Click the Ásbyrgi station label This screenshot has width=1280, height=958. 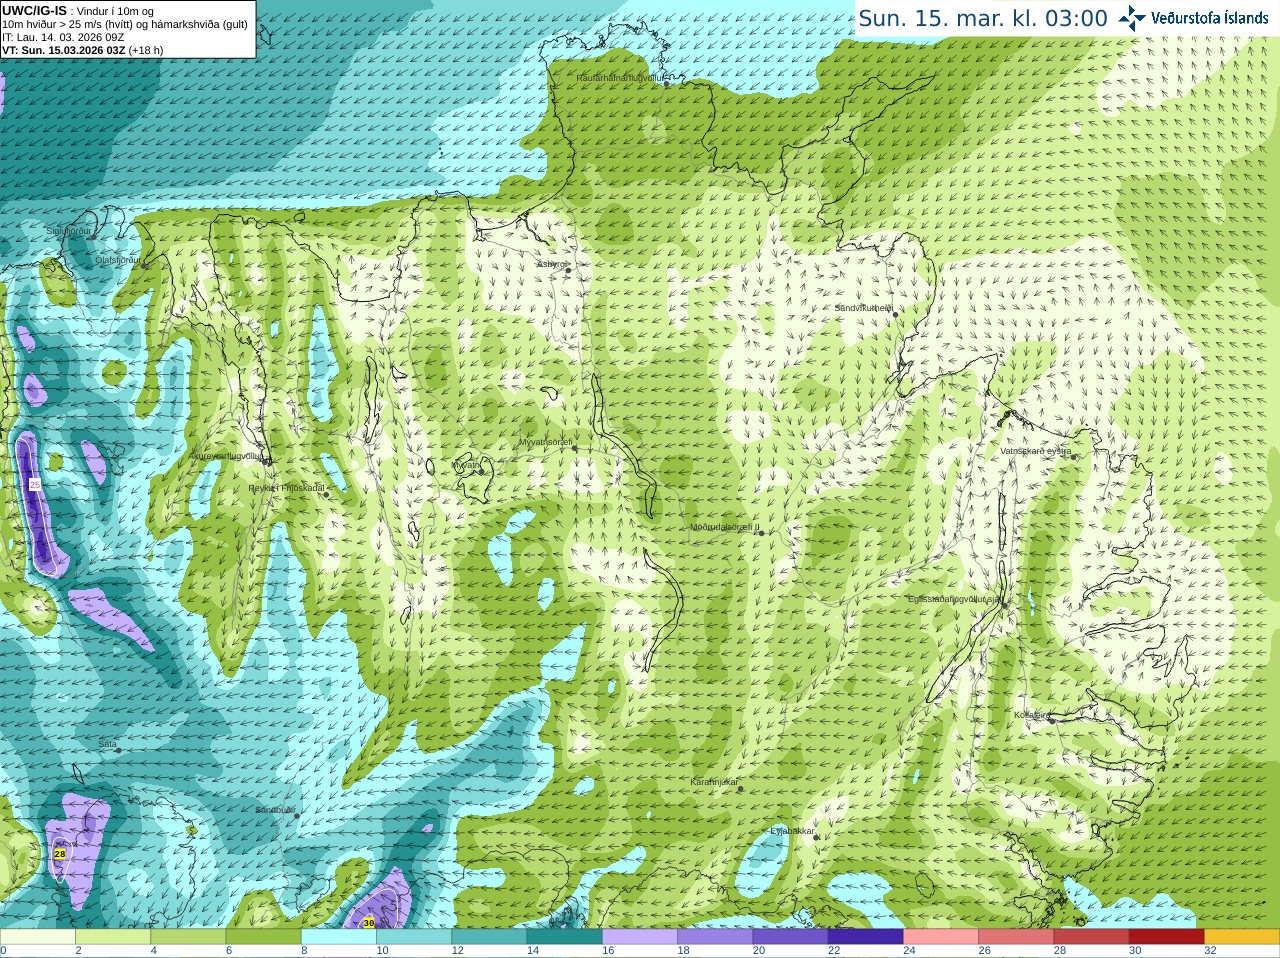tap(551, 264)
